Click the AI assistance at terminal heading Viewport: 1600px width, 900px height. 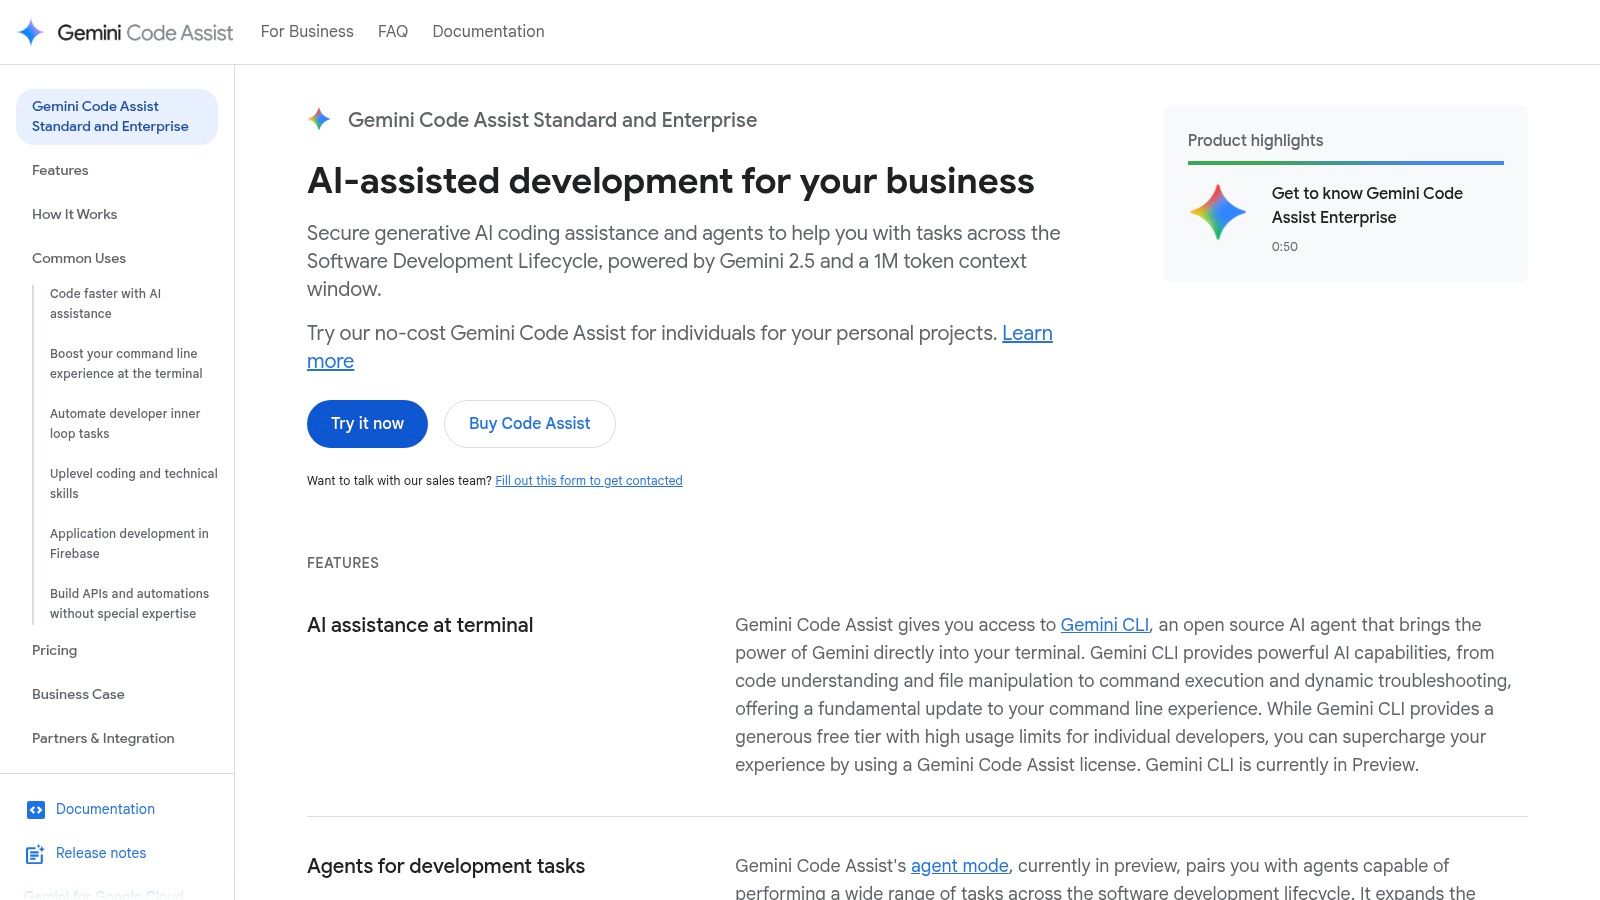pos(420,625)
